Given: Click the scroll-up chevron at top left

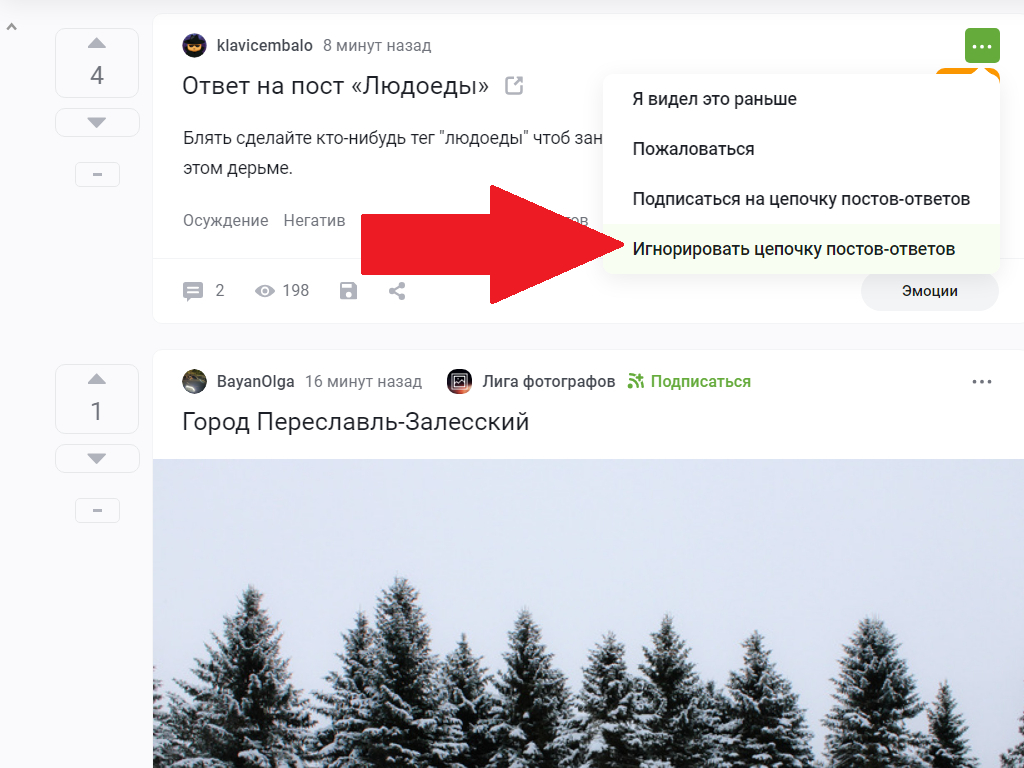Looking at the screenshot, I should (x=11, y=27).
